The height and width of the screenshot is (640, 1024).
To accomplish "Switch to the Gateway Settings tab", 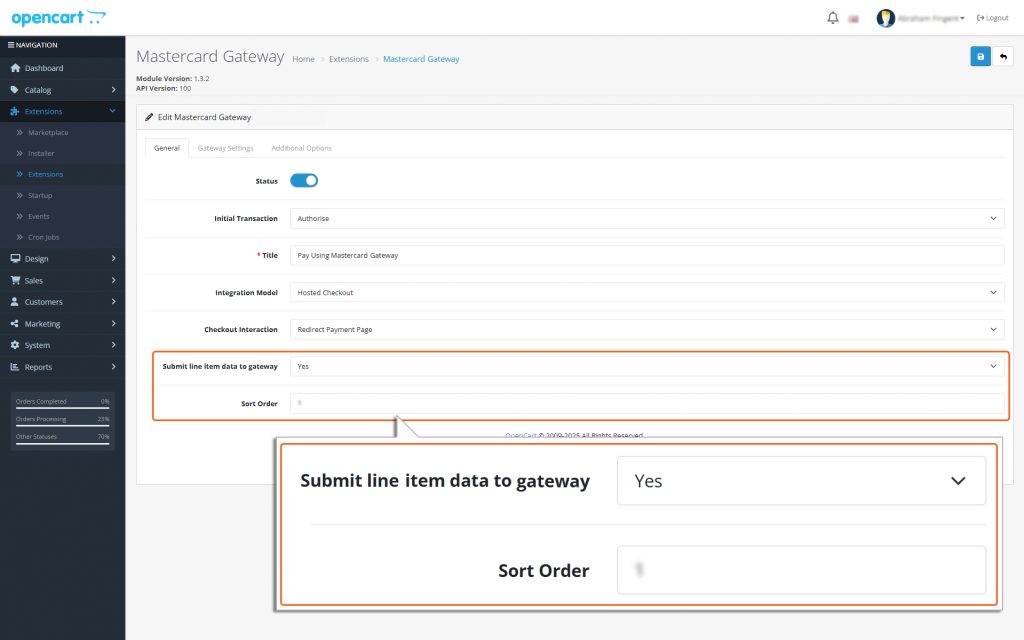I will [225, 148].
